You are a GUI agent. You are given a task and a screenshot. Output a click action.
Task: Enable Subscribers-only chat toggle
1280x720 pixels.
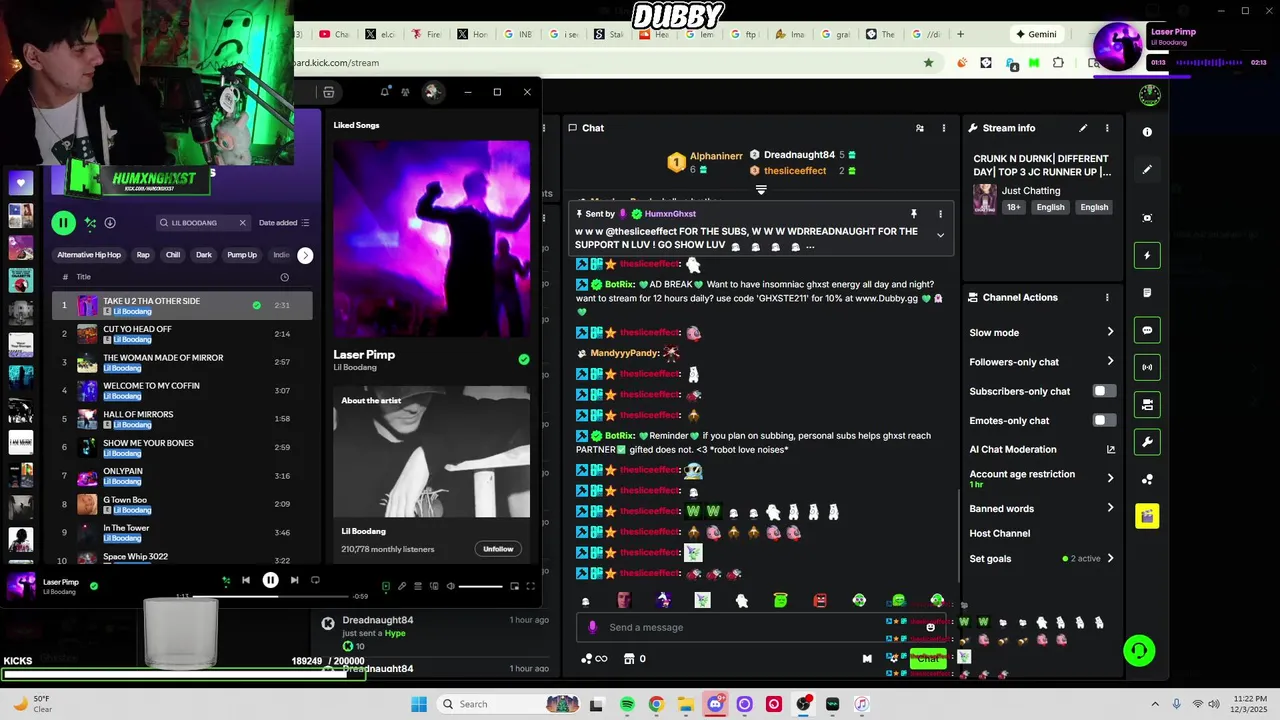click(x=1104, y=391)
